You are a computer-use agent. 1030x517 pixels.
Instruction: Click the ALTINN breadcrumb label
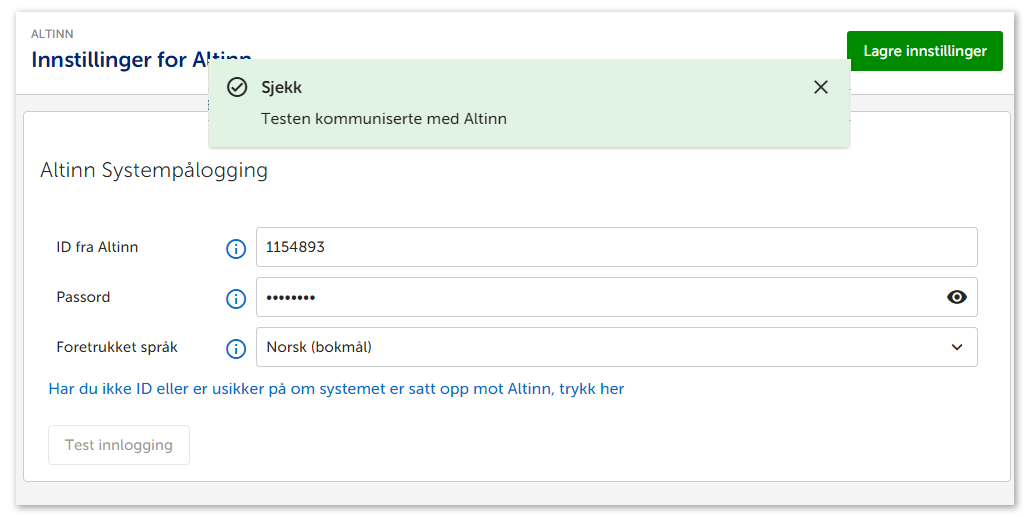tap(52, 34)
